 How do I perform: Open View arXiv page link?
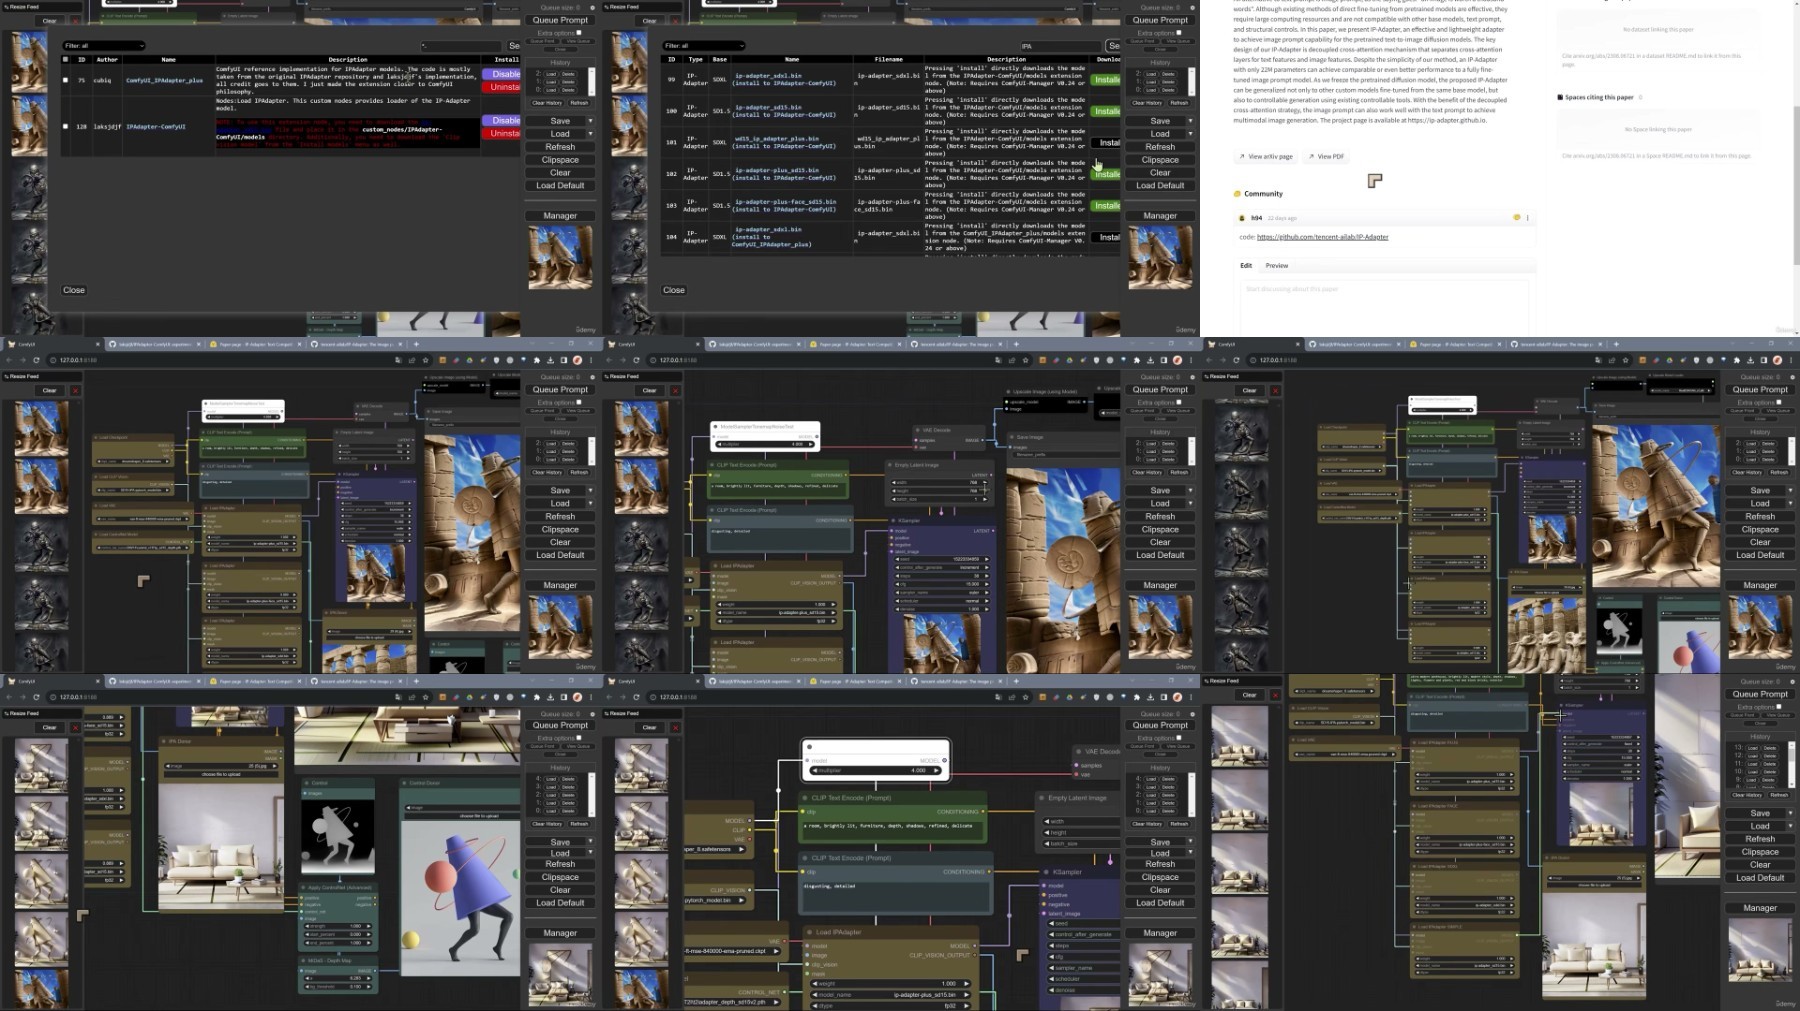(1266, 157)
